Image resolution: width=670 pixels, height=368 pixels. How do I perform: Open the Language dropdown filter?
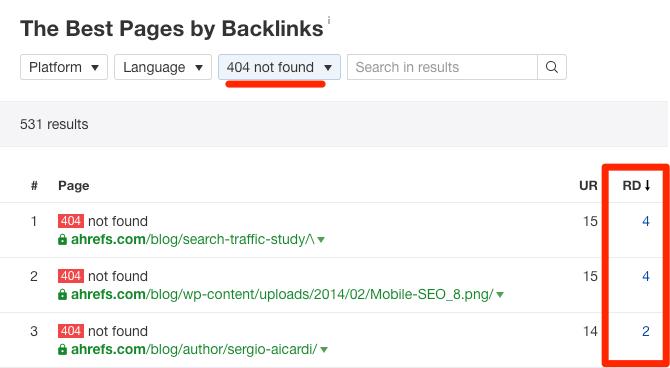[163, 67]
